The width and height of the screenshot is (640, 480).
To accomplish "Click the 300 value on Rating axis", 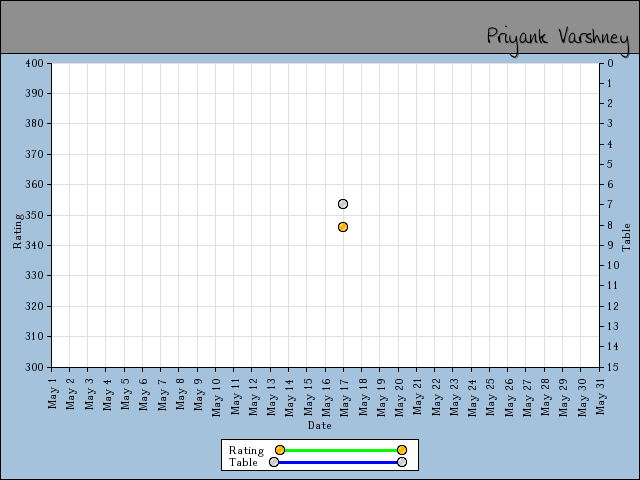I will [35, 367].
